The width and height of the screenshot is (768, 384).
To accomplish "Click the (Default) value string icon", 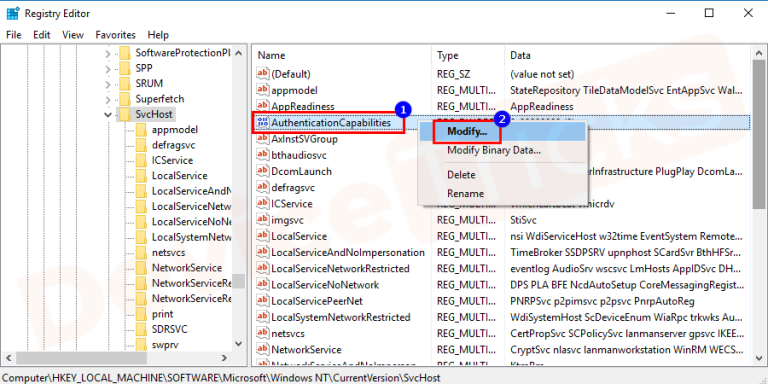I will tap(264, 74).
